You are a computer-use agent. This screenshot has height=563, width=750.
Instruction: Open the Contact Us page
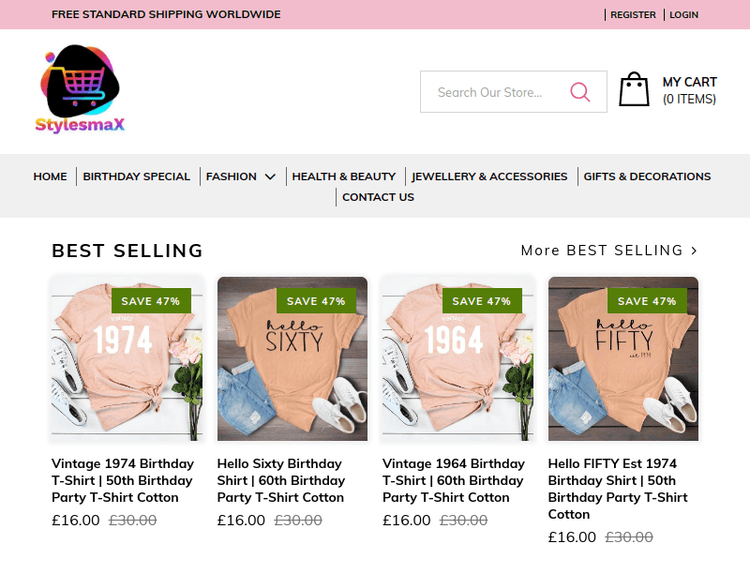click(x=378, y=197)
